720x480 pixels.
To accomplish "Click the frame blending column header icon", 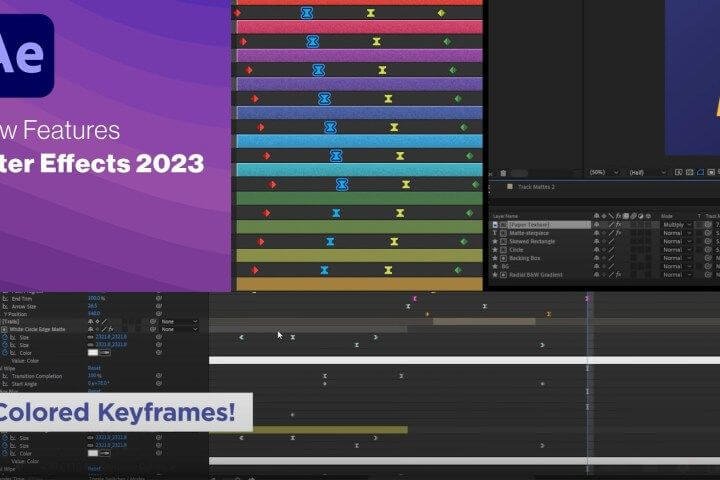I will click(x=626, y=216).
